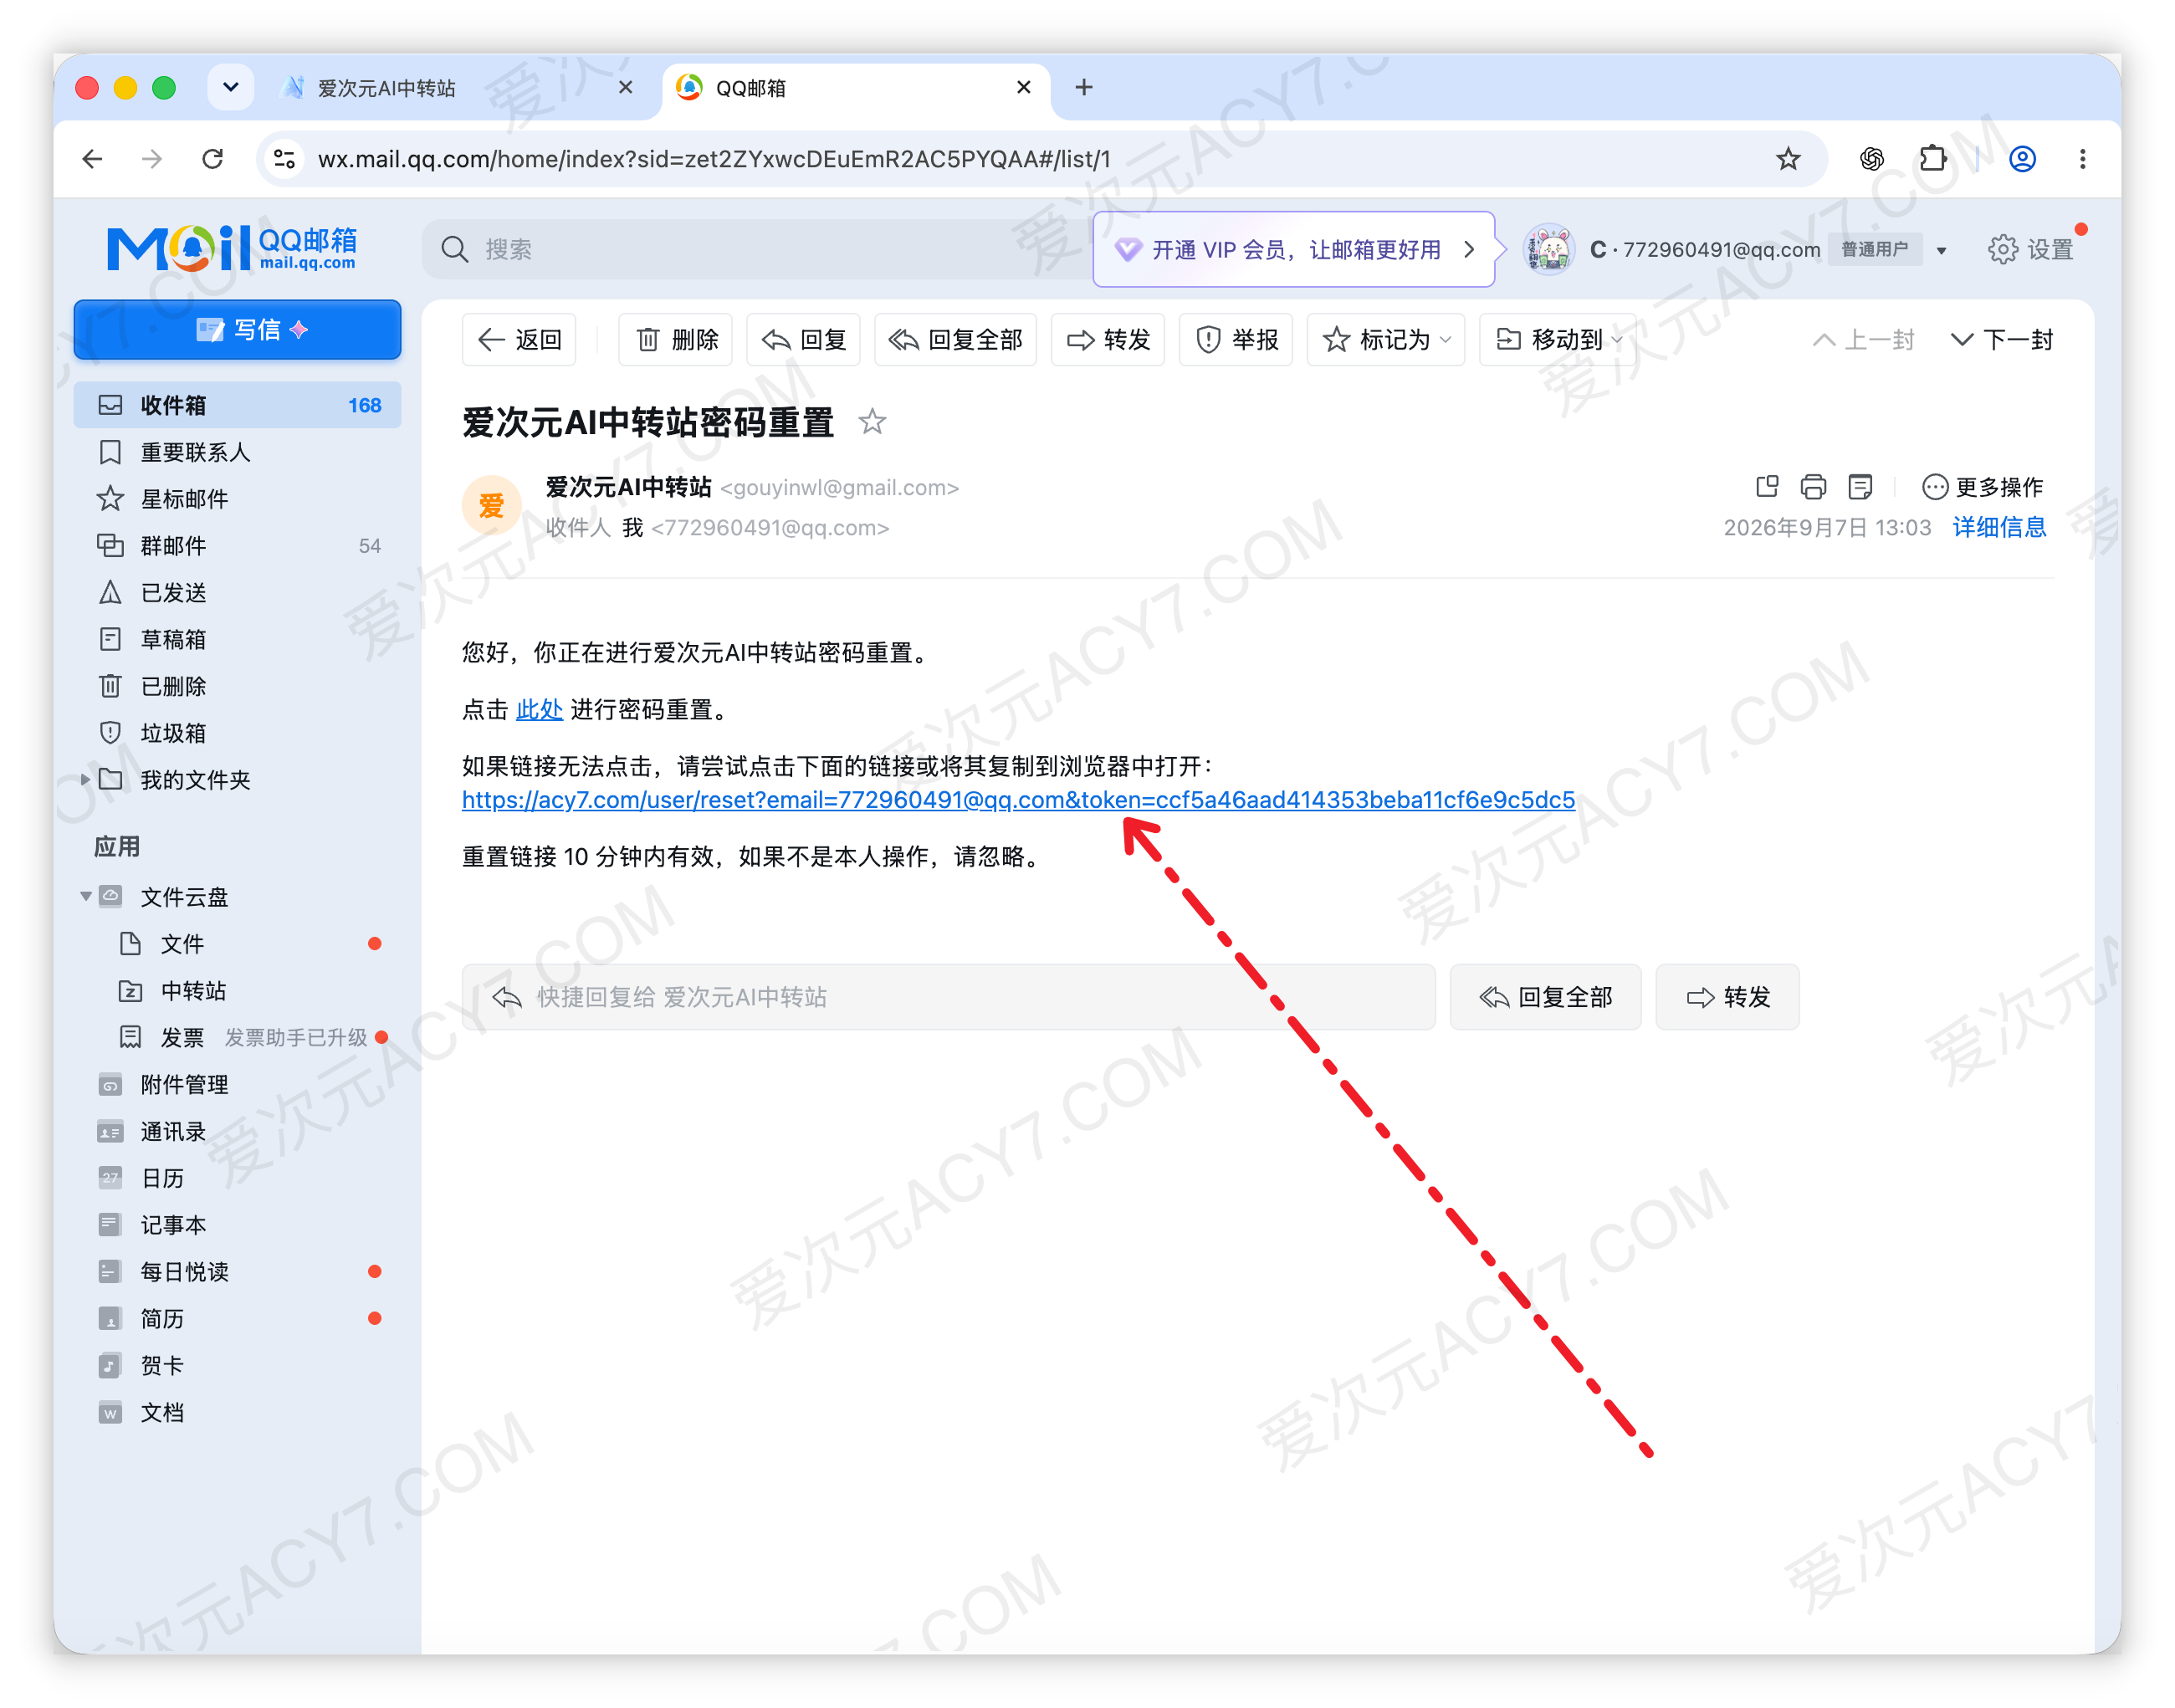This screenshot has height=1708, width=2175.
Task: Open 标记为 dropdown
Action: [x=1386, y=340]
